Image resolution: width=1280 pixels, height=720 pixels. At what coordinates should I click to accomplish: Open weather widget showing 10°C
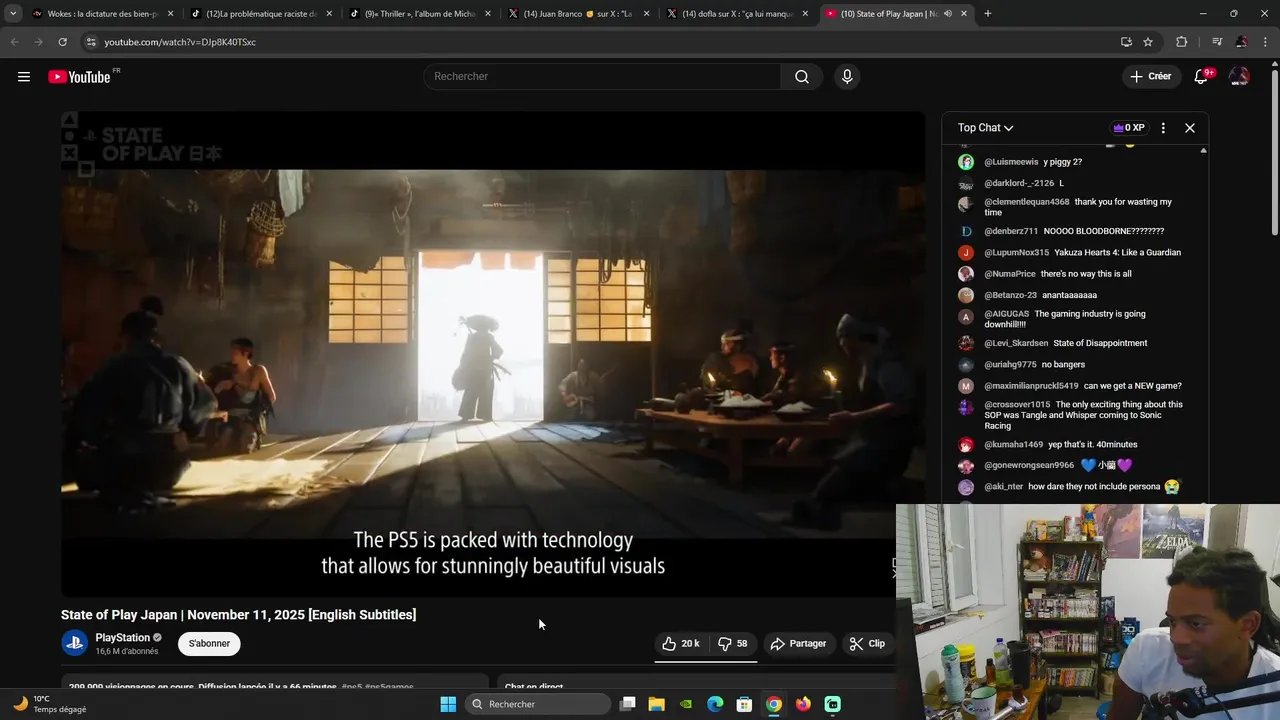49,704
